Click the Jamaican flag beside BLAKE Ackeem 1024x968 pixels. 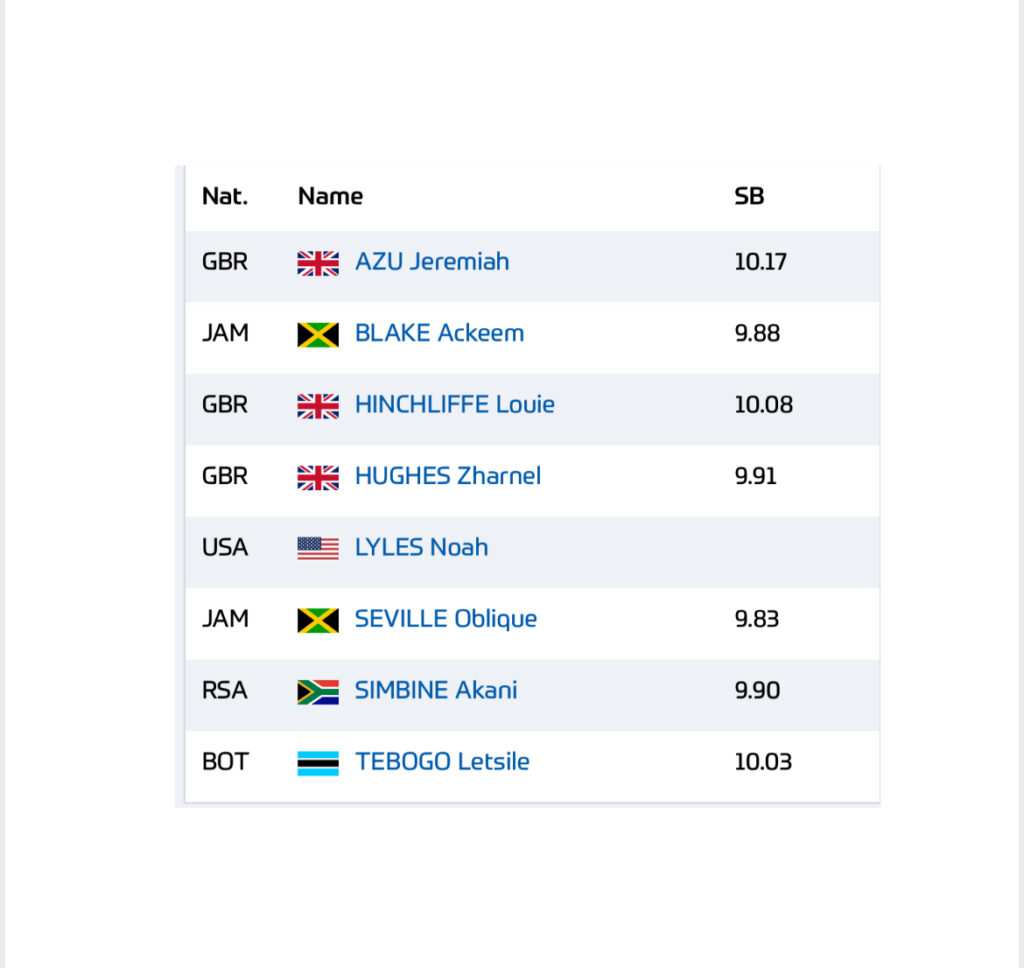318,334
